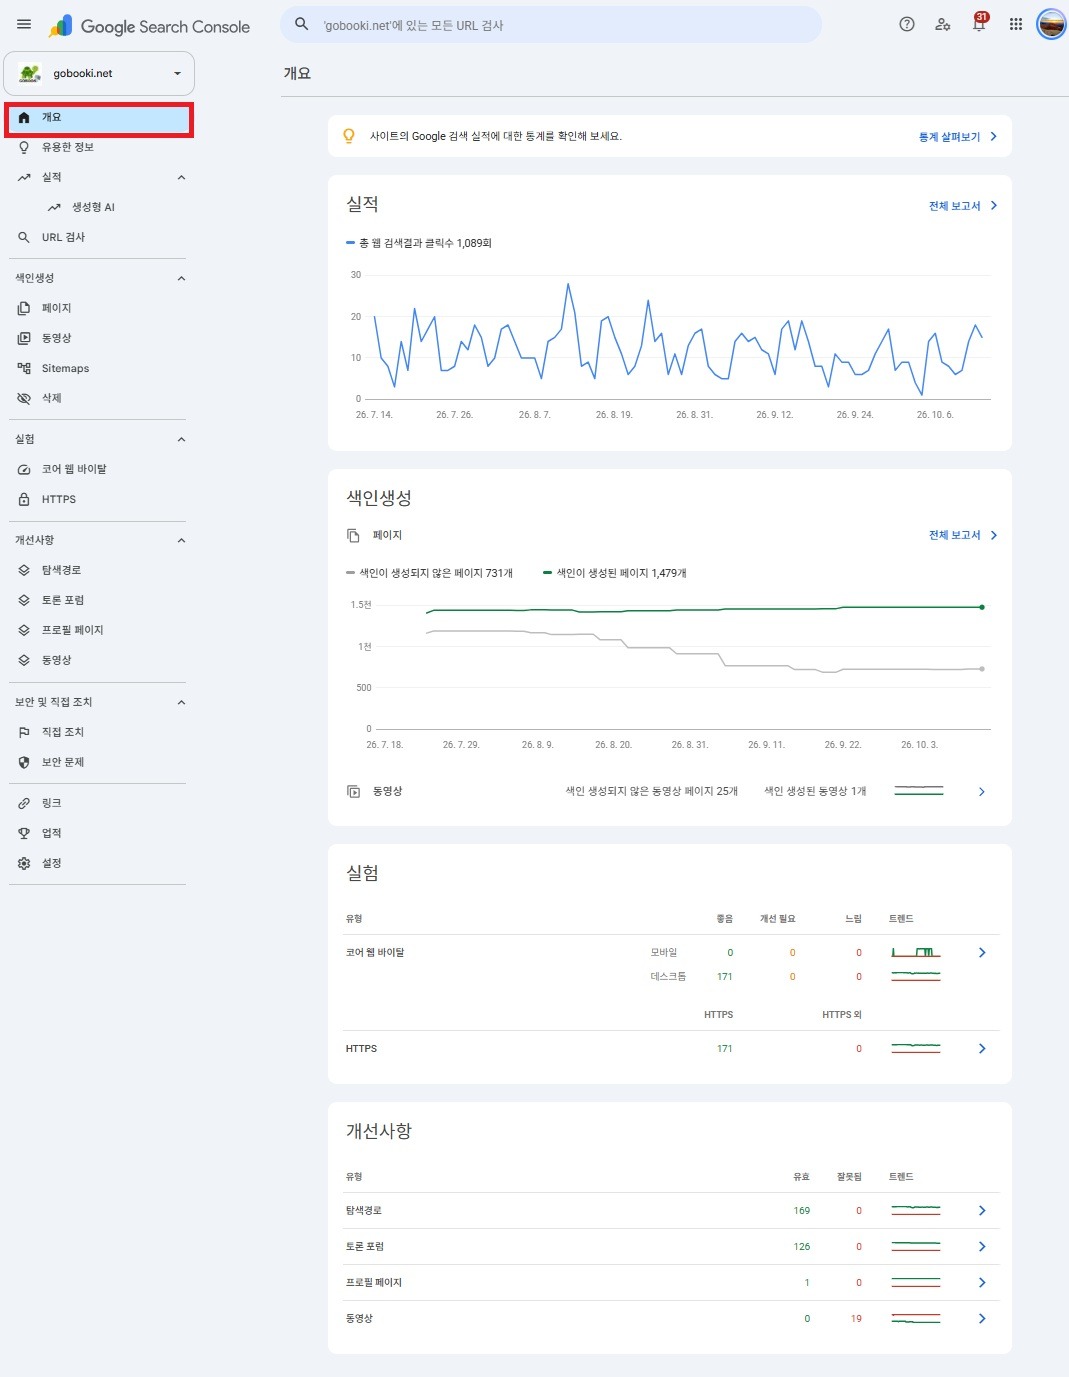
Task: Open 토론 포럼 row detail arrow
Action: pos(982,1247)
